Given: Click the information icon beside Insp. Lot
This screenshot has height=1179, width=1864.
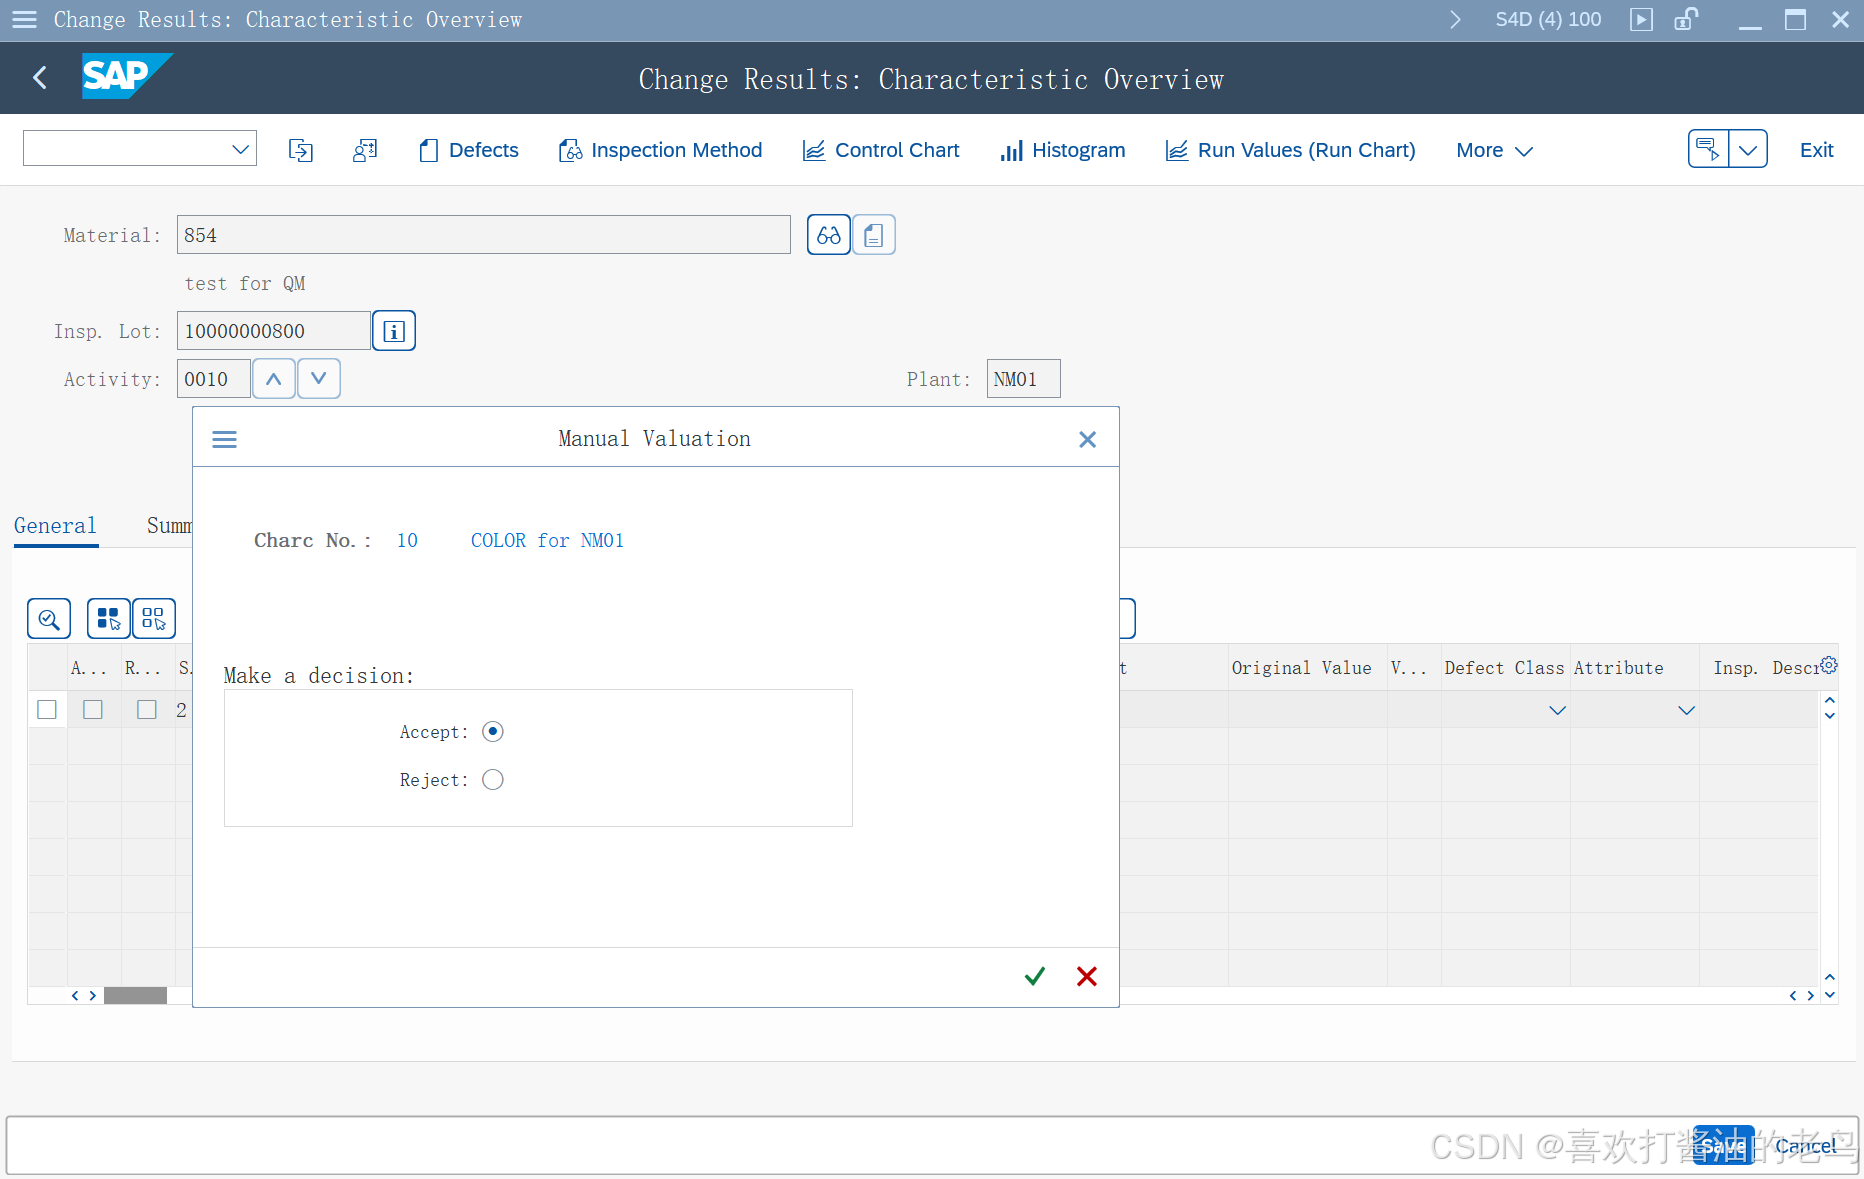Looking at the screenshot, I should (393, 330).
